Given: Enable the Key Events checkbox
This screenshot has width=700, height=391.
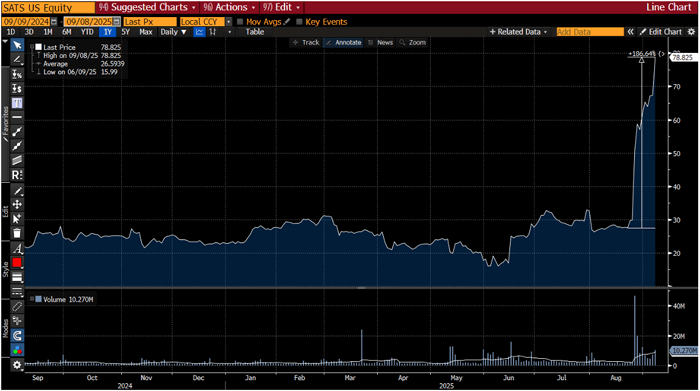Looking at the screenshot, I should pyautogui.click(x=299, y=21).
